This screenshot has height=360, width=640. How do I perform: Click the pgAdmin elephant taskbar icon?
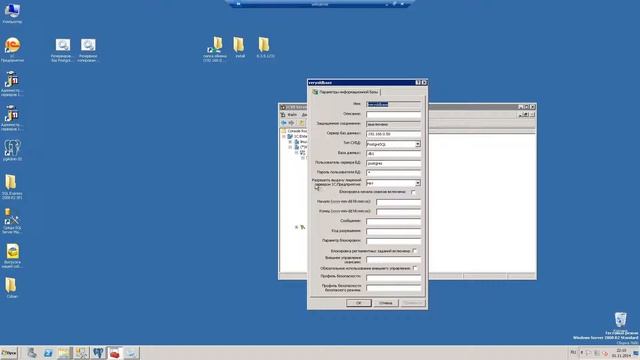tap(98, 353)
